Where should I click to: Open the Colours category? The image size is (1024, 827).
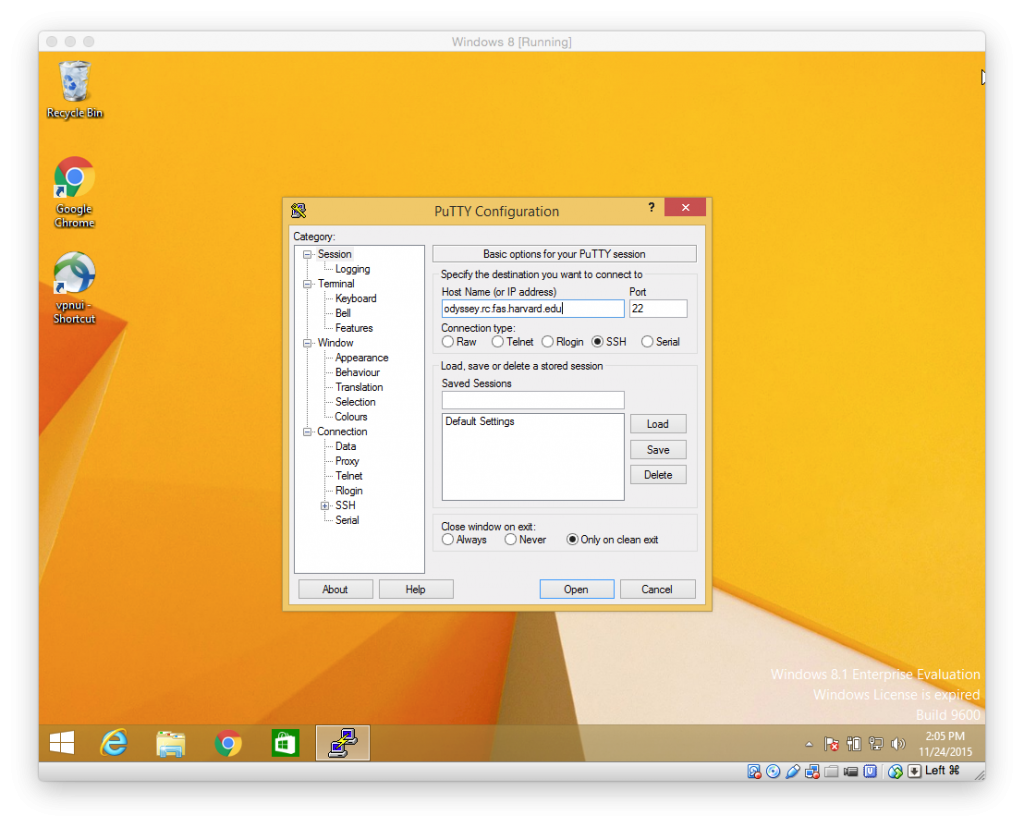[351, 417]
